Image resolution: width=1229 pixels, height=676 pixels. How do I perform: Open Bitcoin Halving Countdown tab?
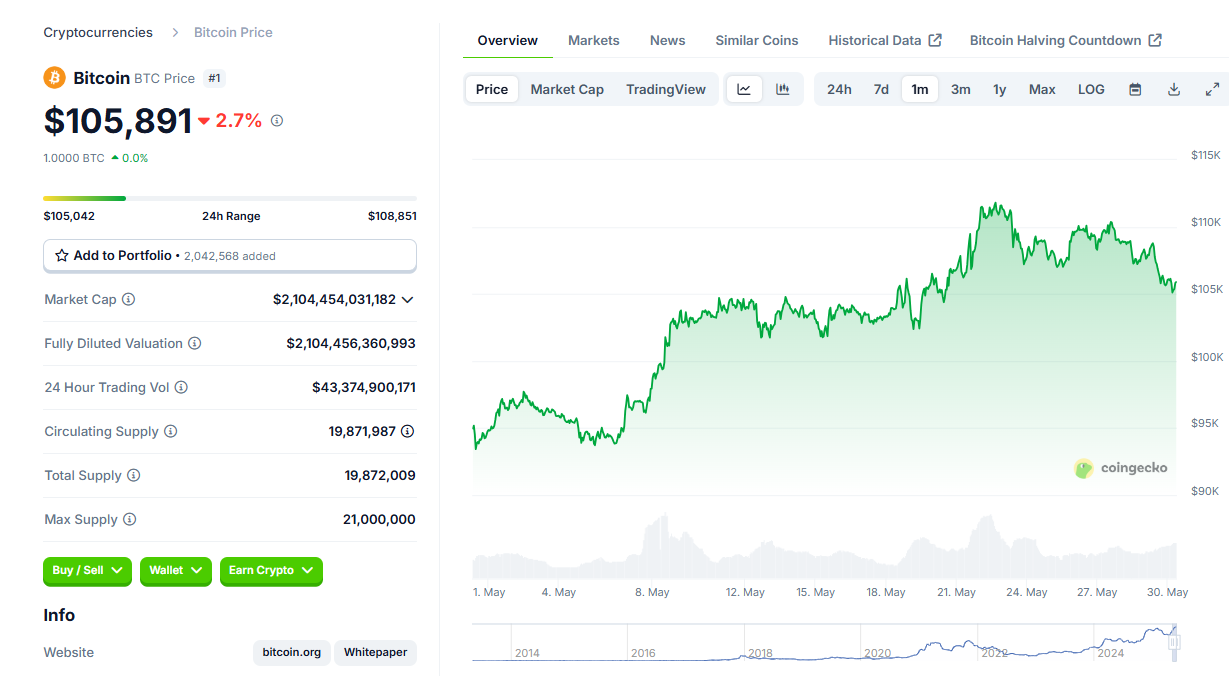click(x=1066, y=40)
